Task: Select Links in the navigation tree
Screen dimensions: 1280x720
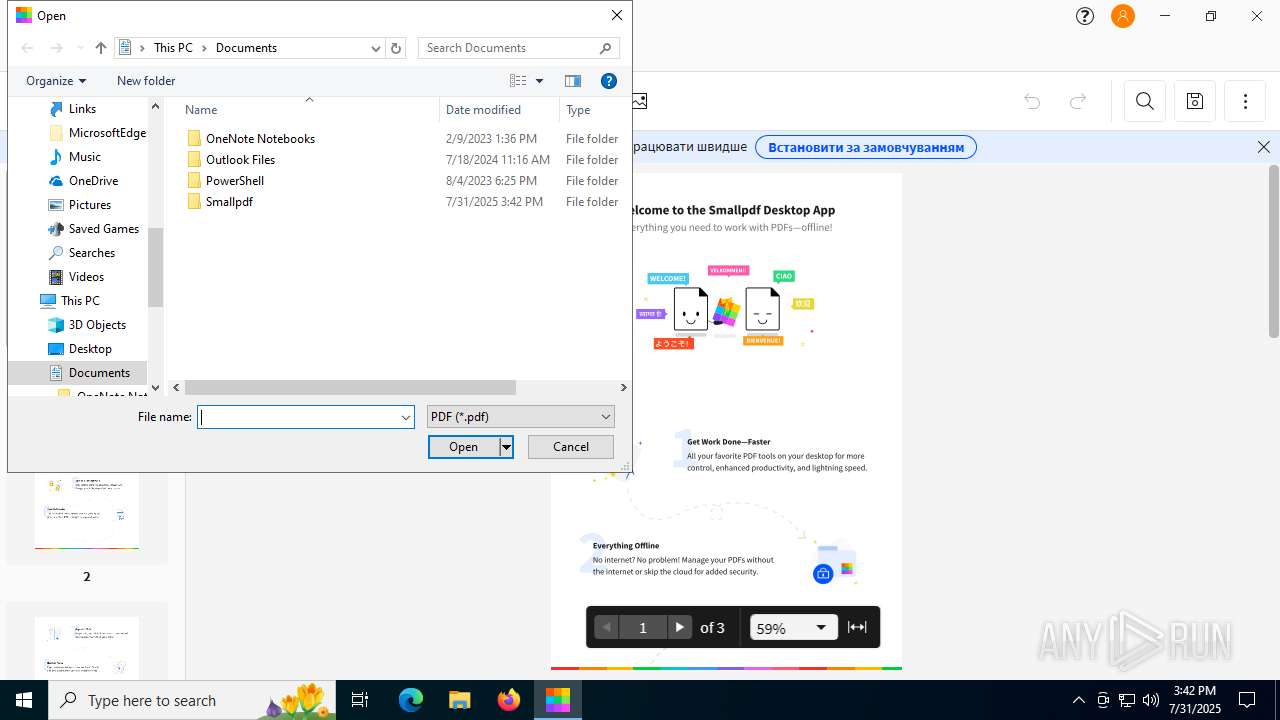Action: tap(82, 109)
